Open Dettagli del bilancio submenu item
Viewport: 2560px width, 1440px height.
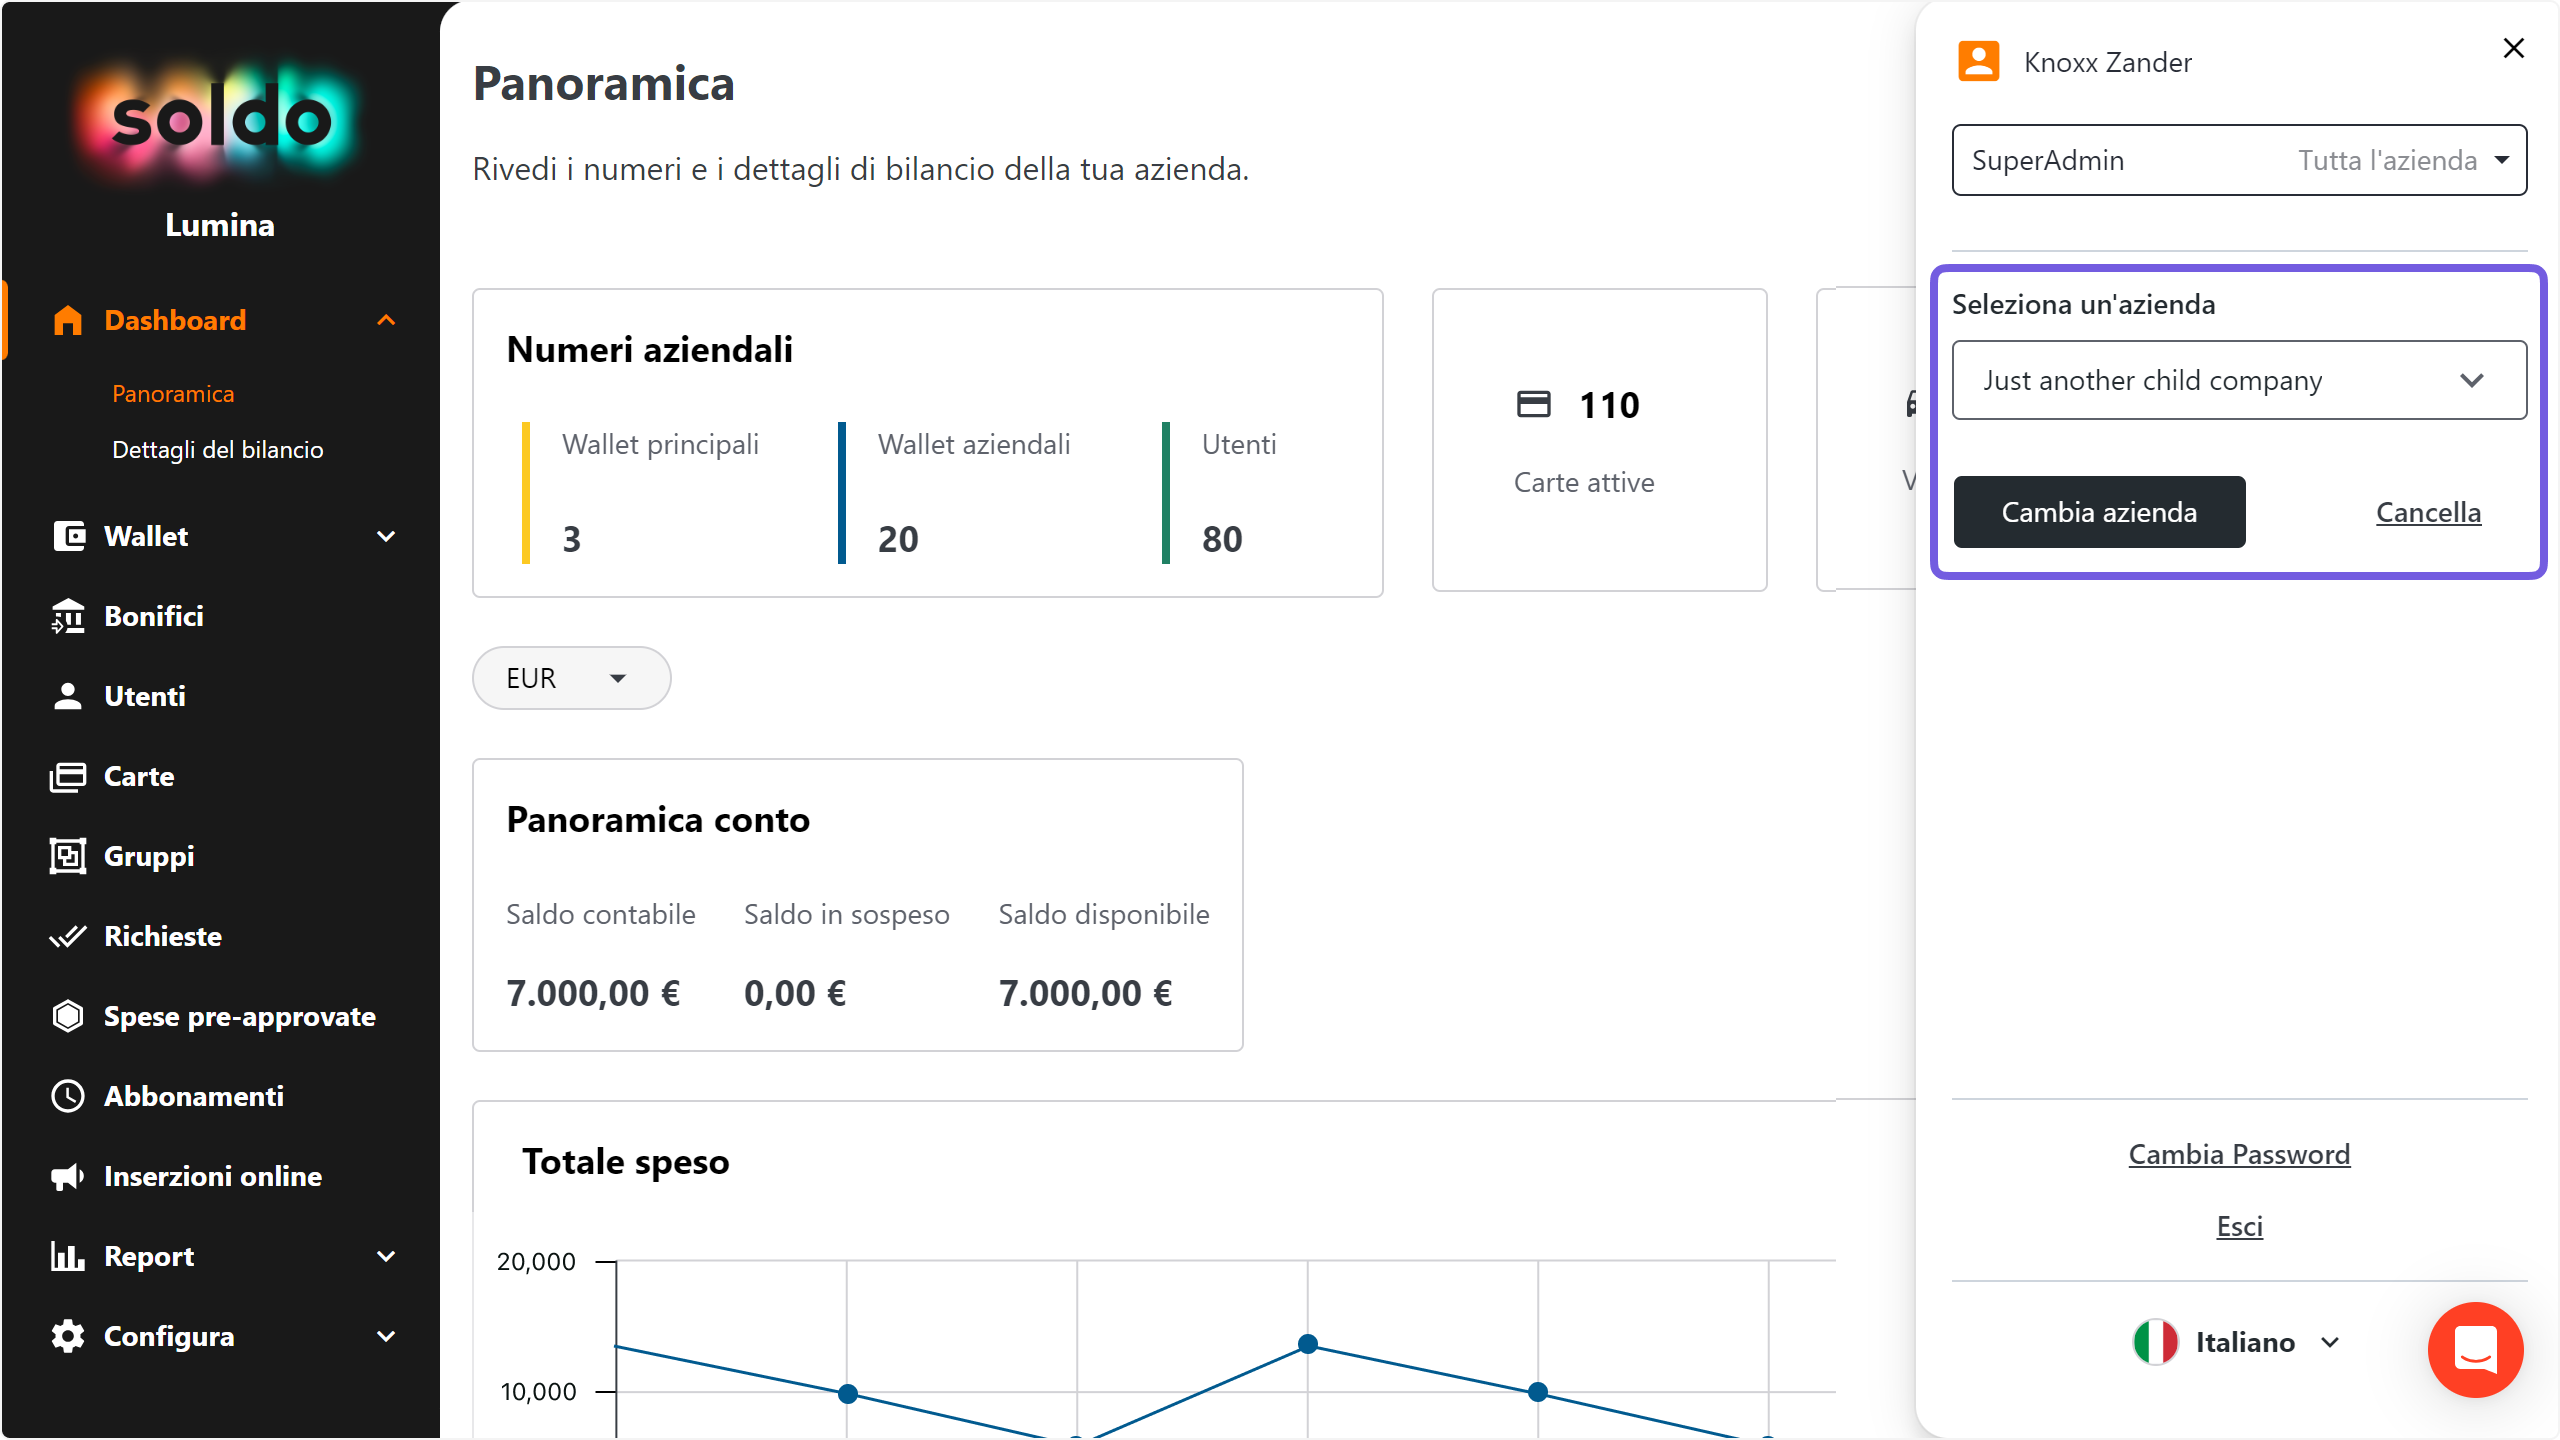pyautogui.click(x=218, y=450)
